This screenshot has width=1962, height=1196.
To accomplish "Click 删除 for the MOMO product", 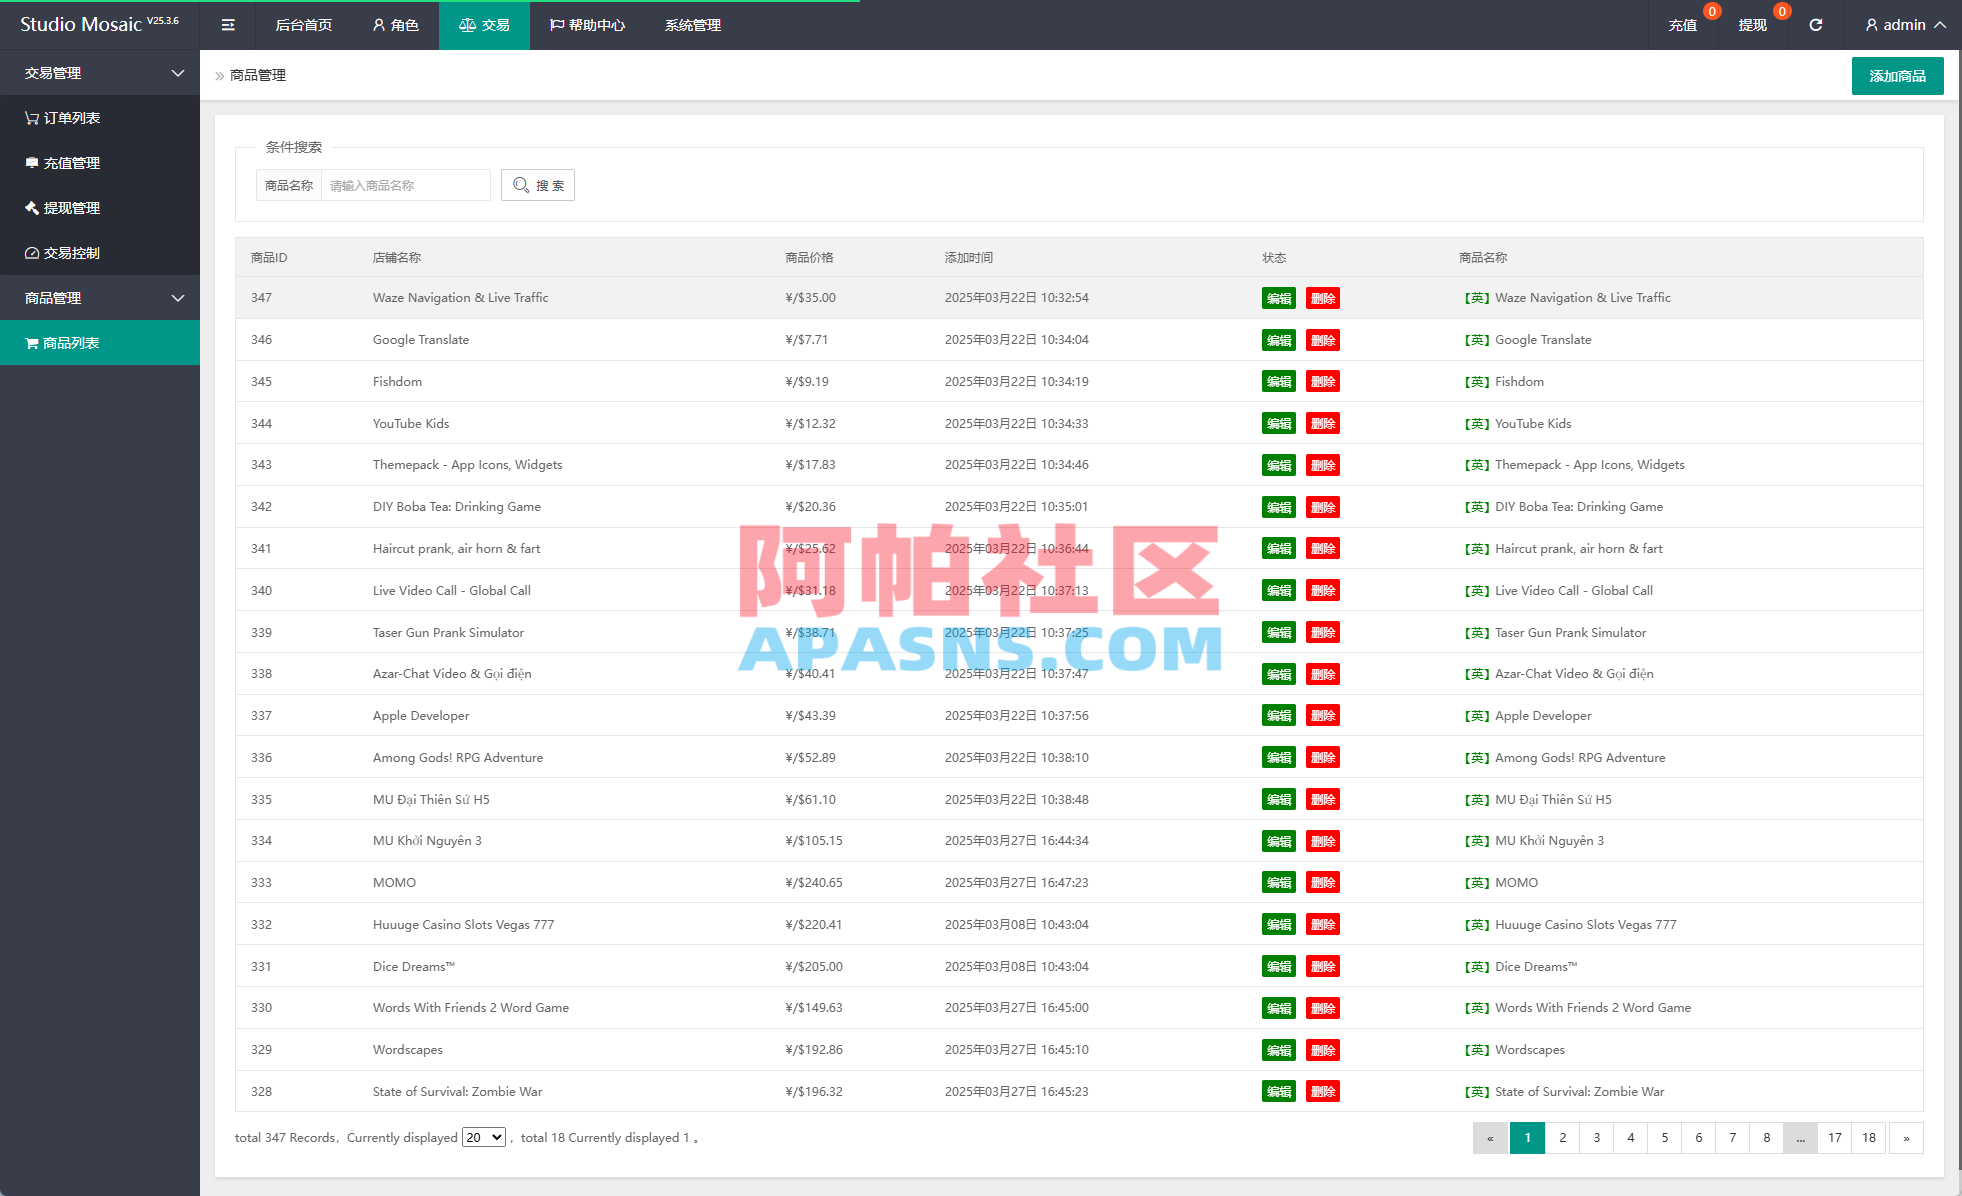I will [x=1322, y=882].
